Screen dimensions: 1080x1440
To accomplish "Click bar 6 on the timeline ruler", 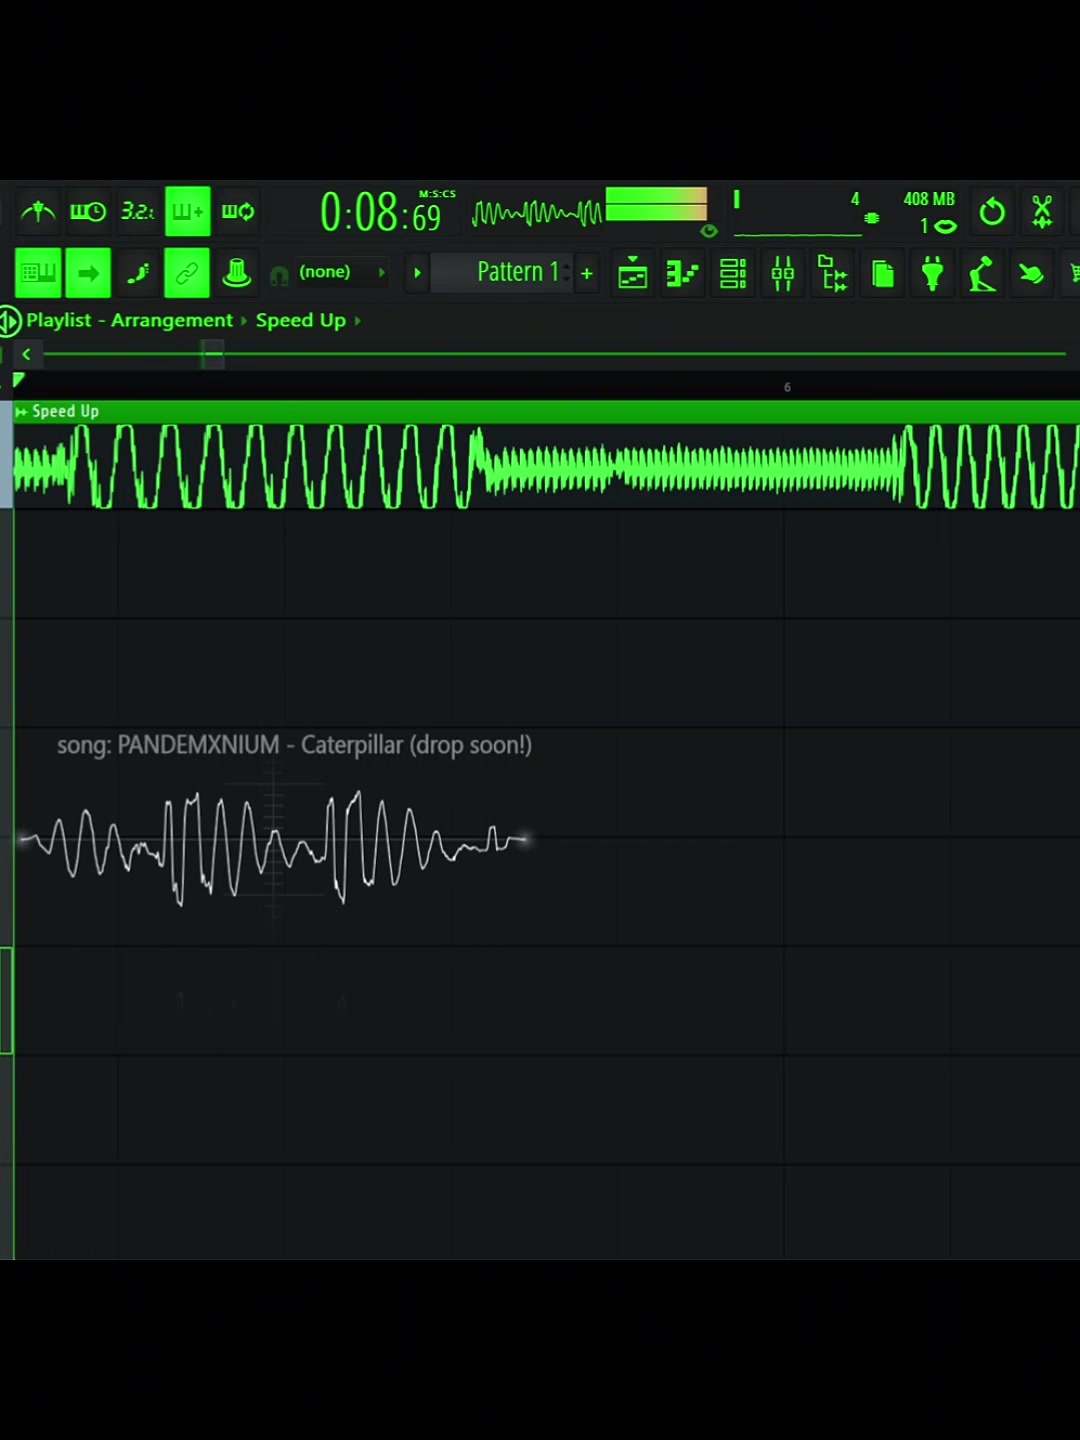I will [787, 387].
